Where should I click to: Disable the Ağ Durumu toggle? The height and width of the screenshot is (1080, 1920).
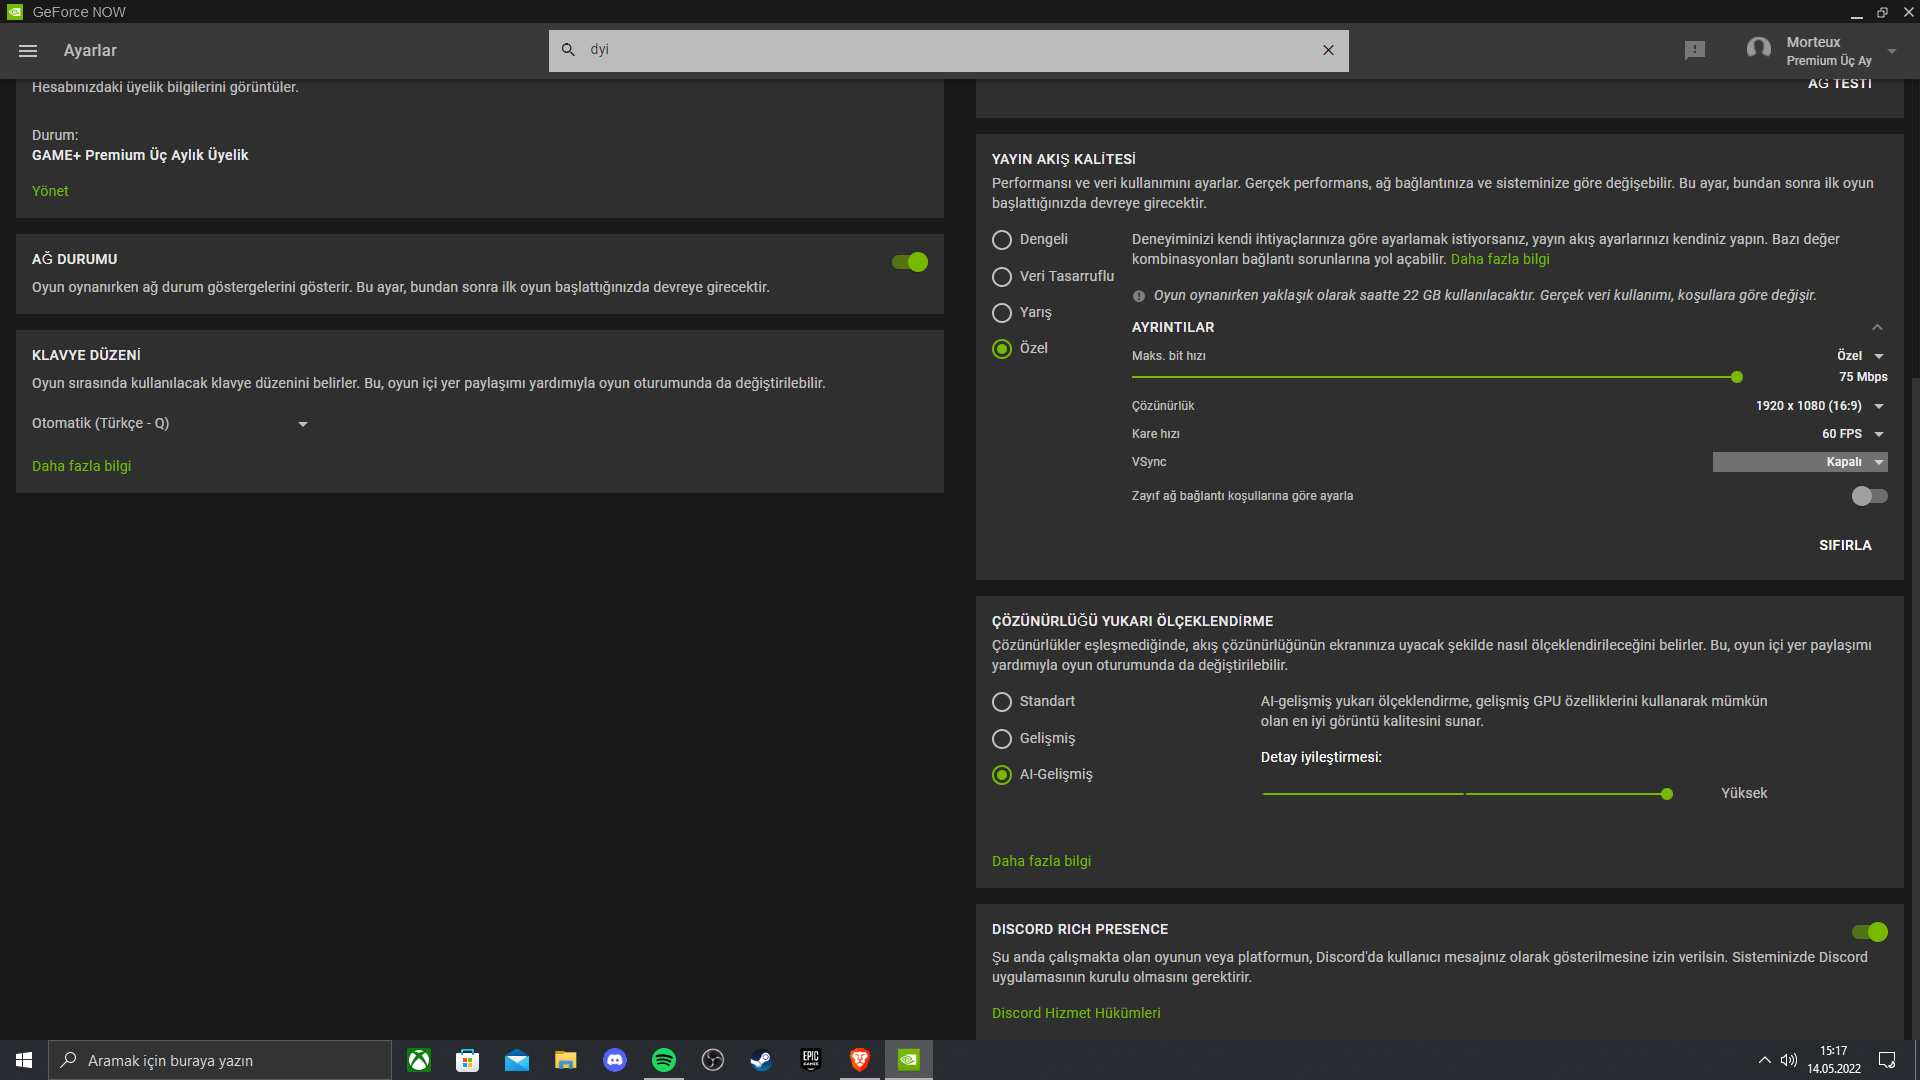(x=909, y=262)
